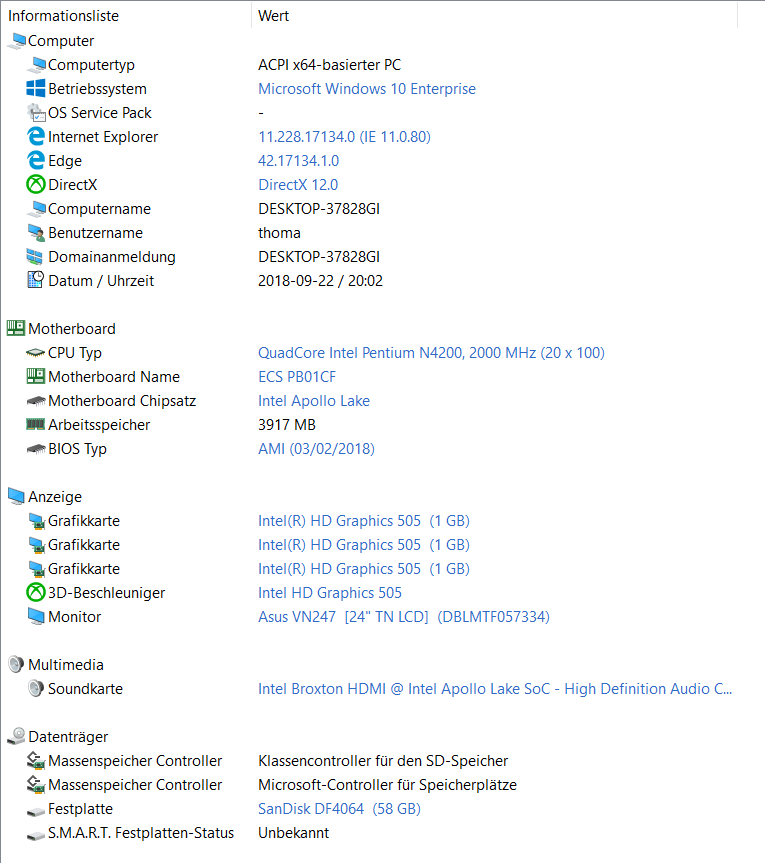Click the Soundkarte speaker icon
This screenshot has width=765, height=863.
(x=36, y=689)
